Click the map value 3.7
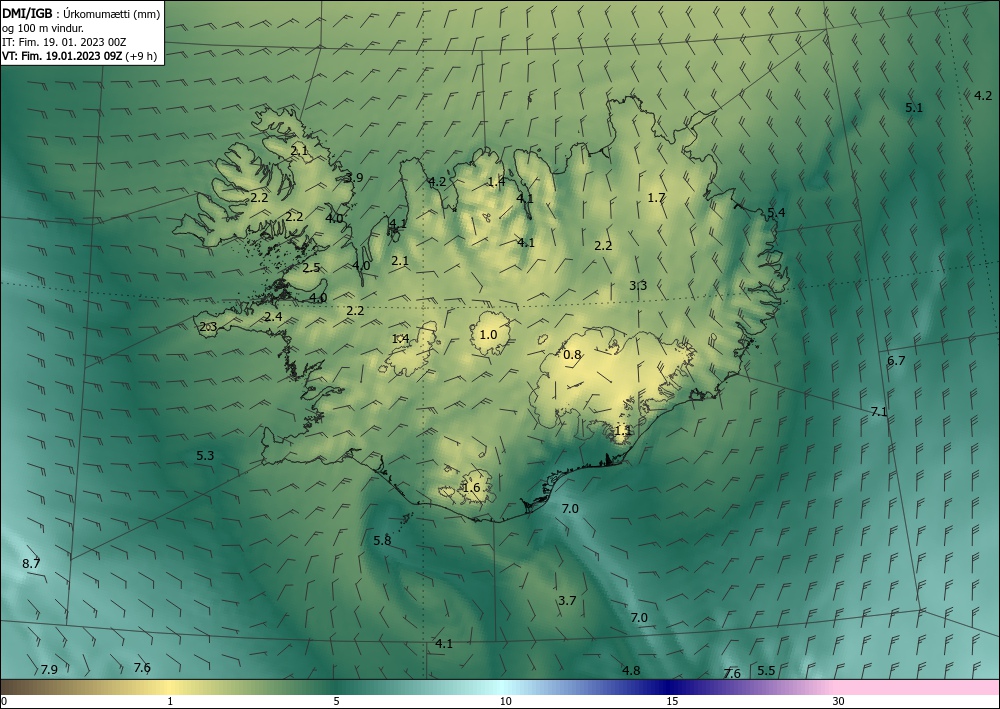This screenshot has height=709, width=1000. (567, 601)
